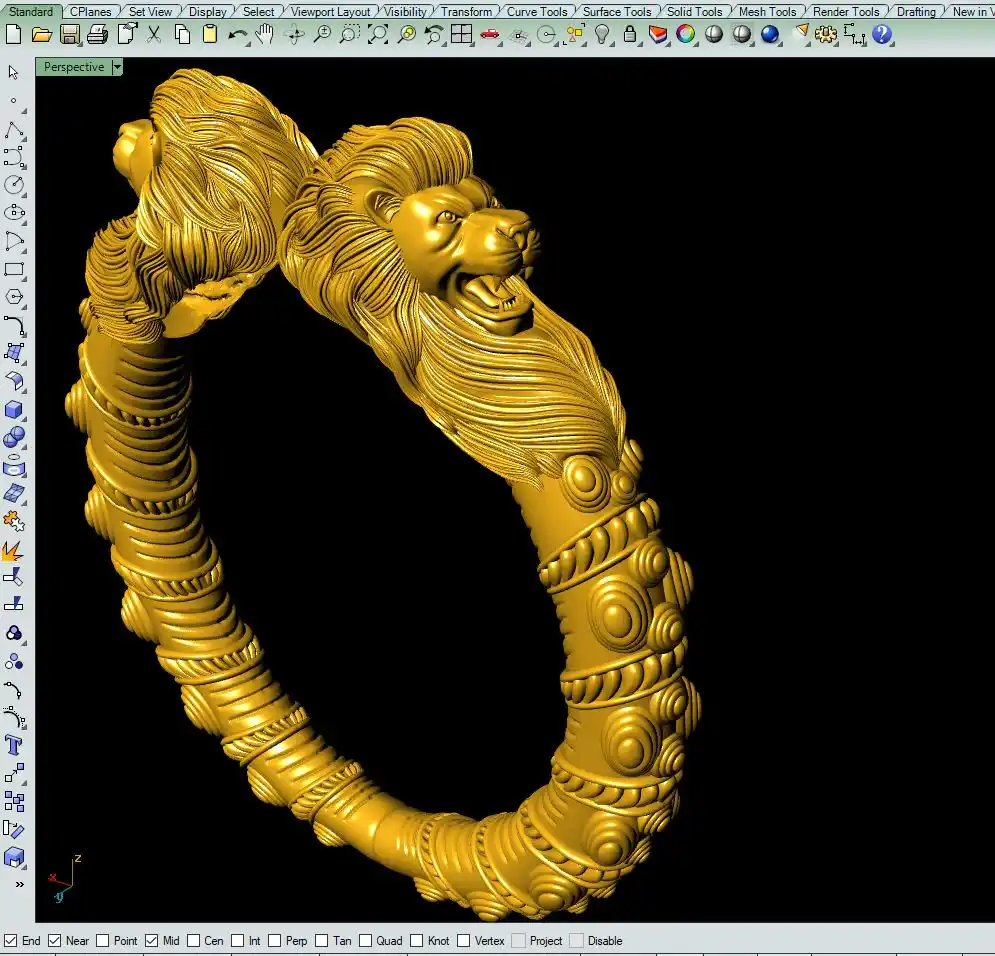Viewport: 995px width, 956px height.
Task: Open the color wheel icon
Action: 685,35
